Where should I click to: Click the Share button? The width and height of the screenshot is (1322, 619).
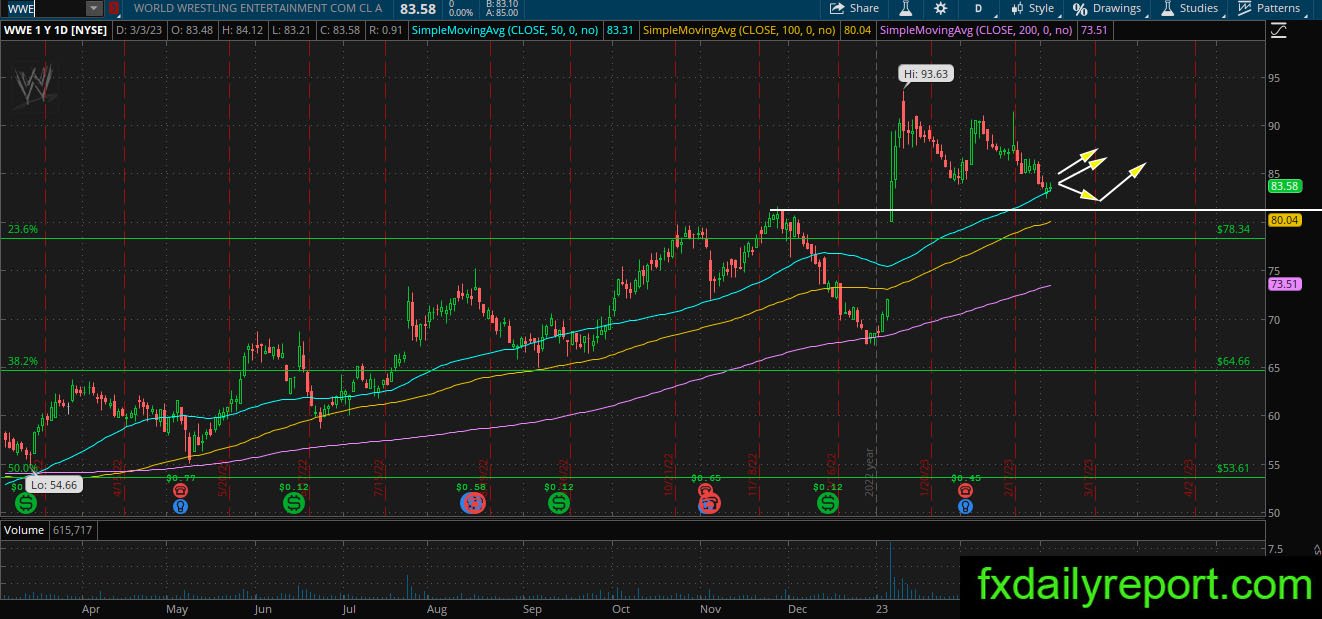[x=855, y=8]
